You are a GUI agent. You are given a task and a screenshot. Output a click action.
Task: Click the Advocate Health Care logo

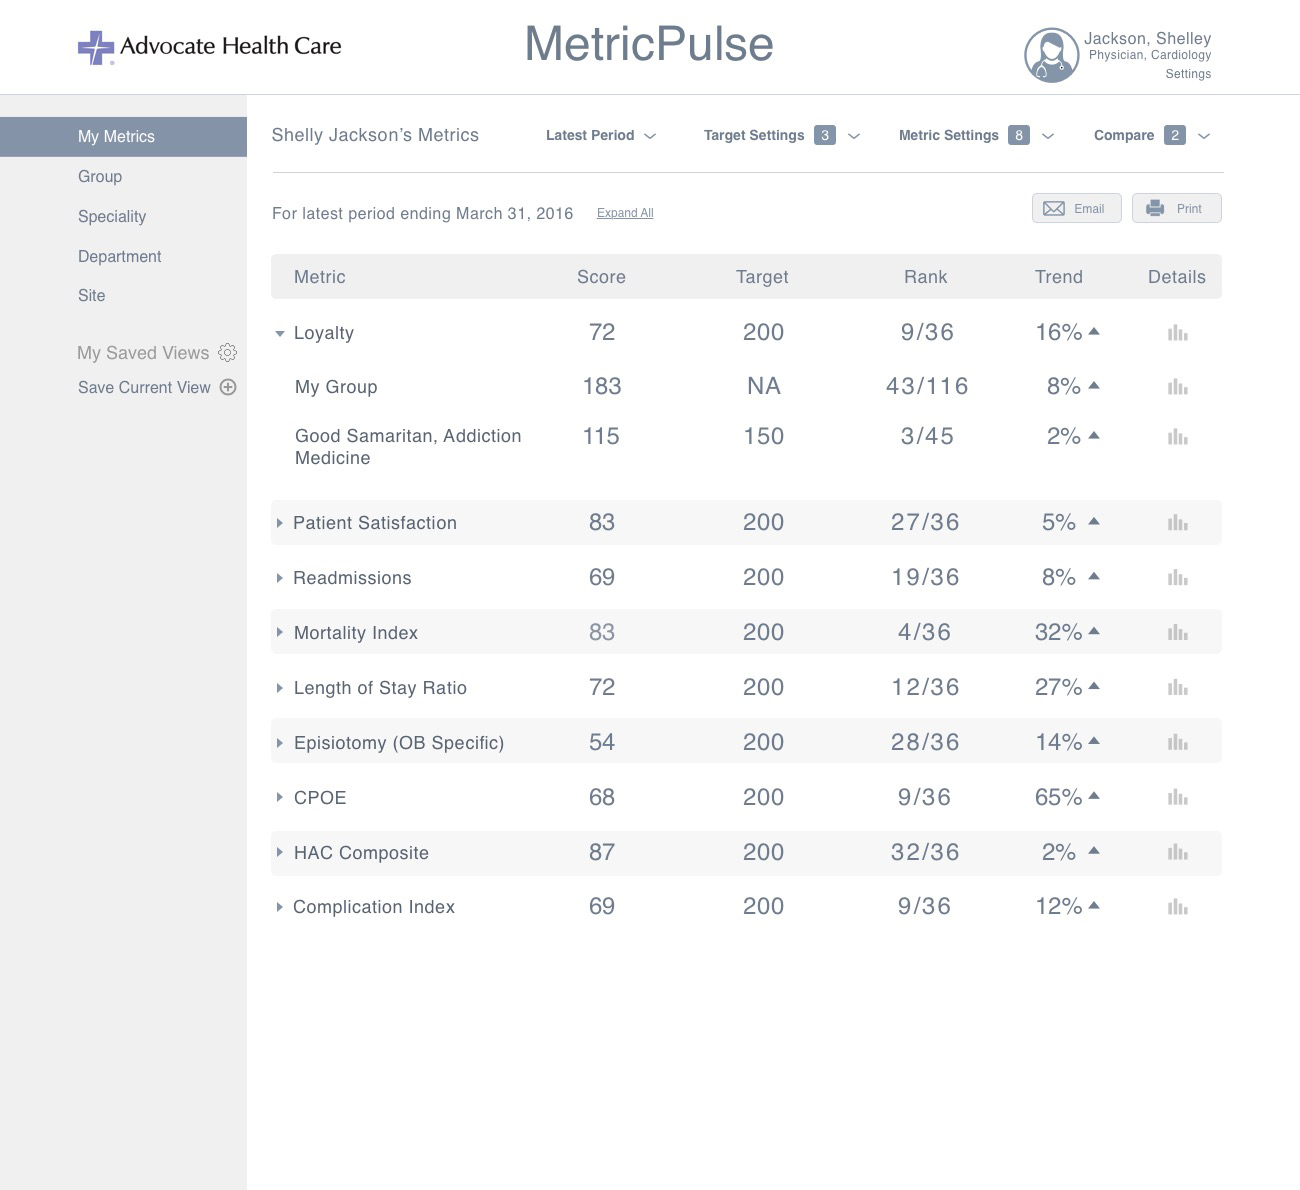coord(210,47)
